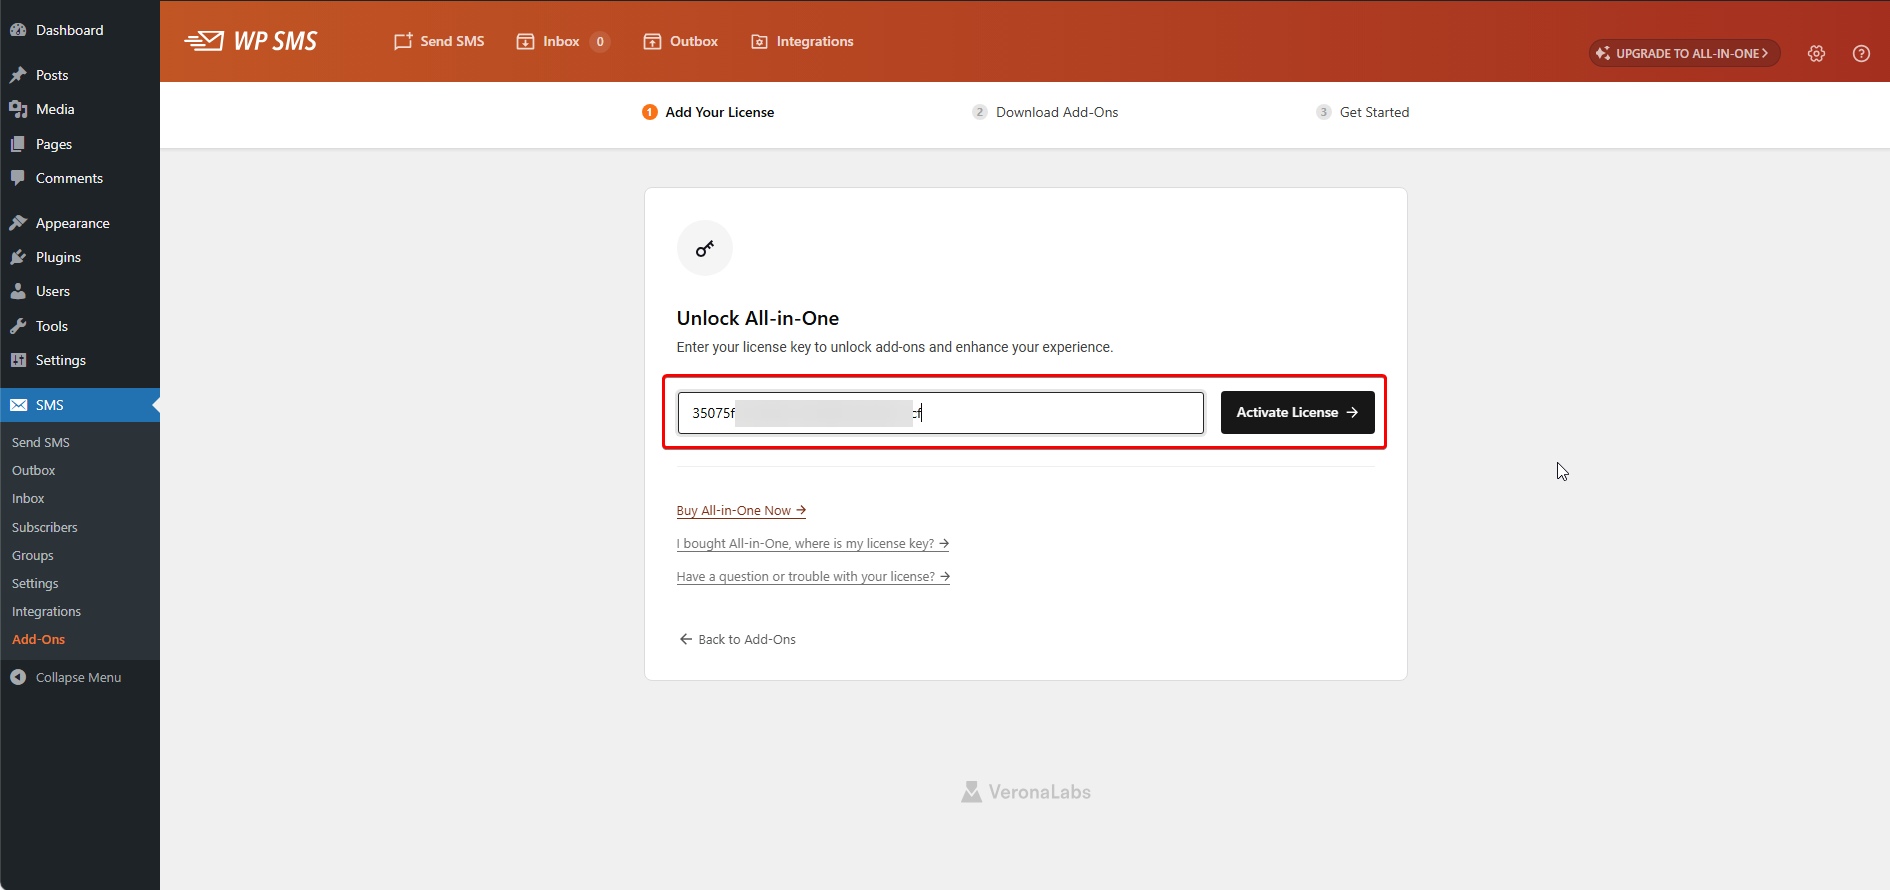Click the Posts pushpin icon
This screenshot has height=890, width=1890.
tap(18, 75)
